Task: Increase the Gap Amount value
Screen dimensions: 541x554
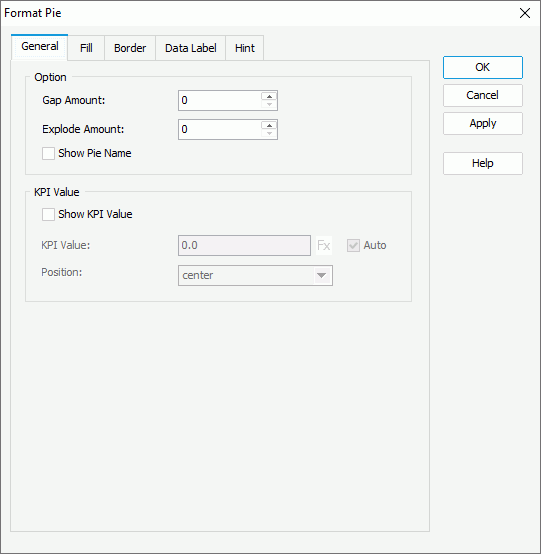Action: tap(269, 96)
